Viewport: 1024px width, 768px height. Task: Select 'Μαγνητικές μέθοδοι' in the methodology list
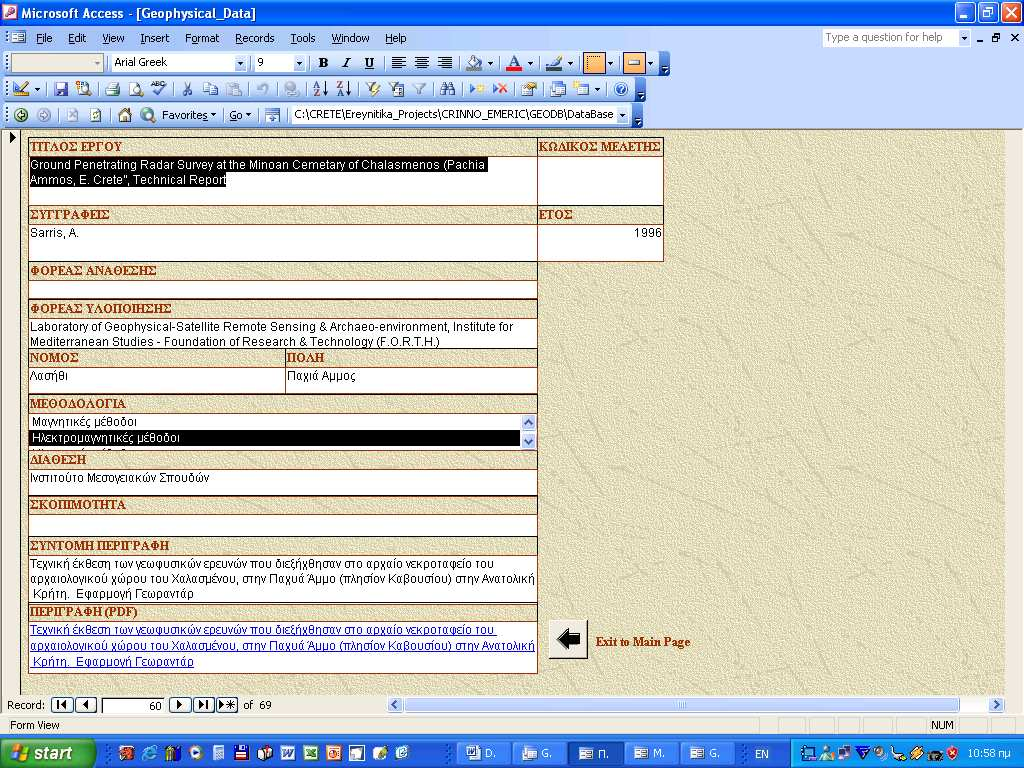click(274, 422)
